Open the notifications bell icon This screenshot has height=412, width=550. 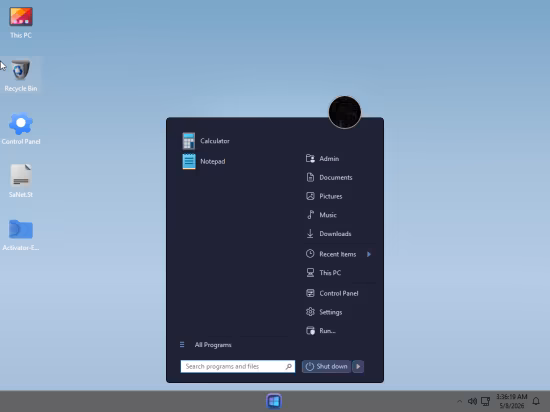coord(536,401)
